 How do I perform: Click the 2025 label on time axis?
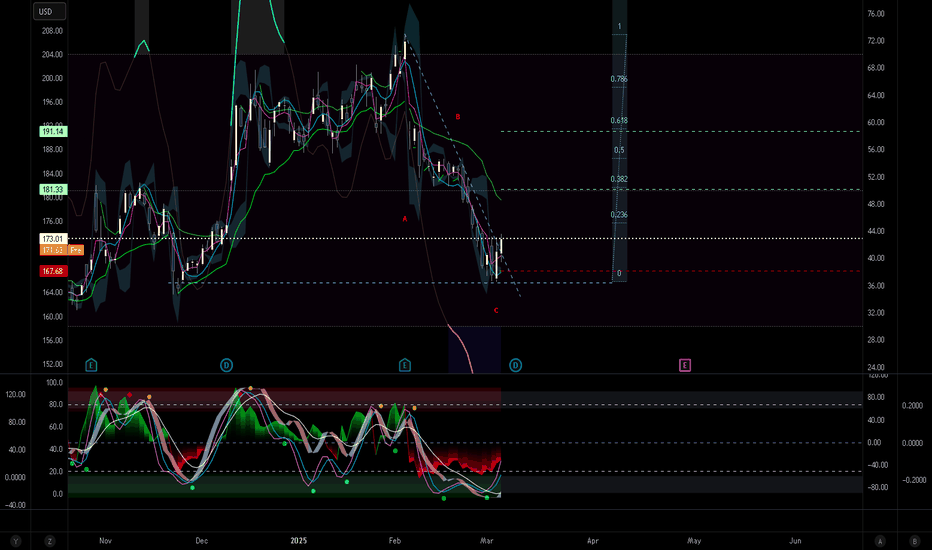pos(298,541)
